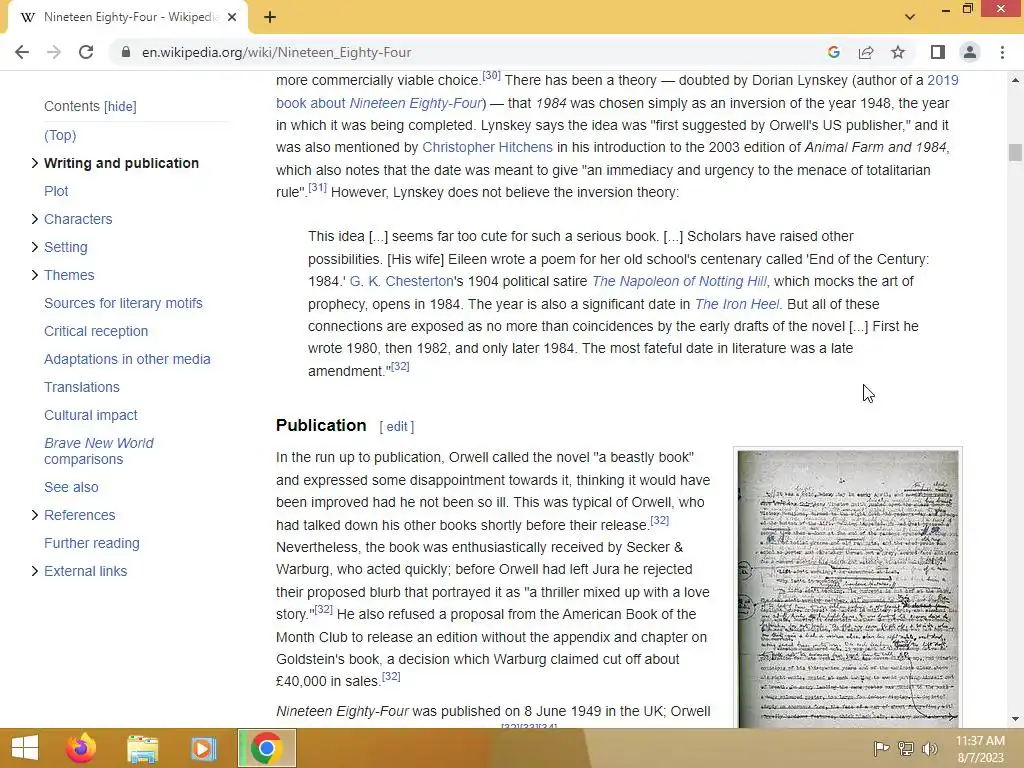Expand the Setting contents entry
The image size is (1024, 768).
[35, 247]
